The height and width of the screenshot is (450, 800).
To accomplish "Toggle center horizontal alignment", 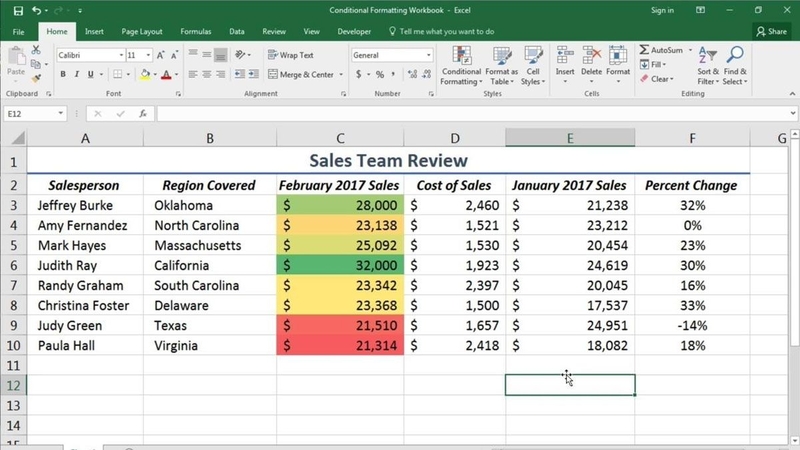I will tap(207, 74).
